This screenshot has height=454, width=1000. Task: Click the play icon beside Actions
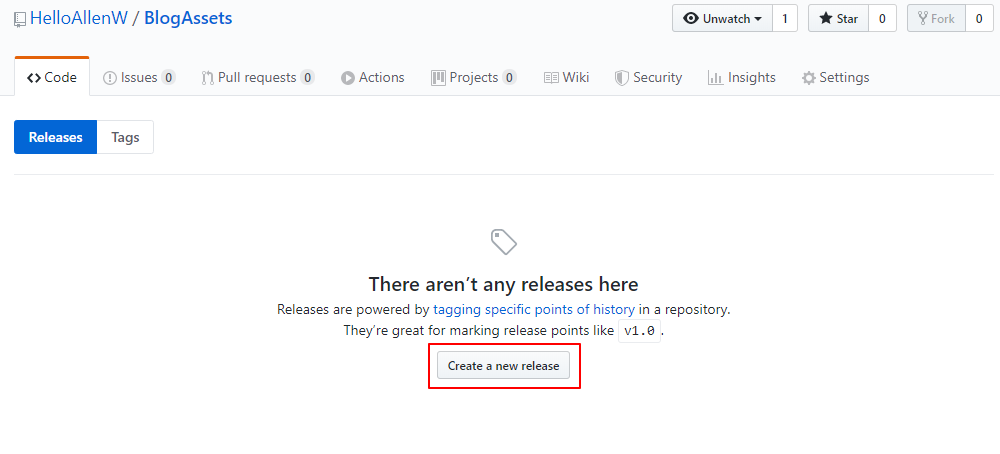click(348, 78)
